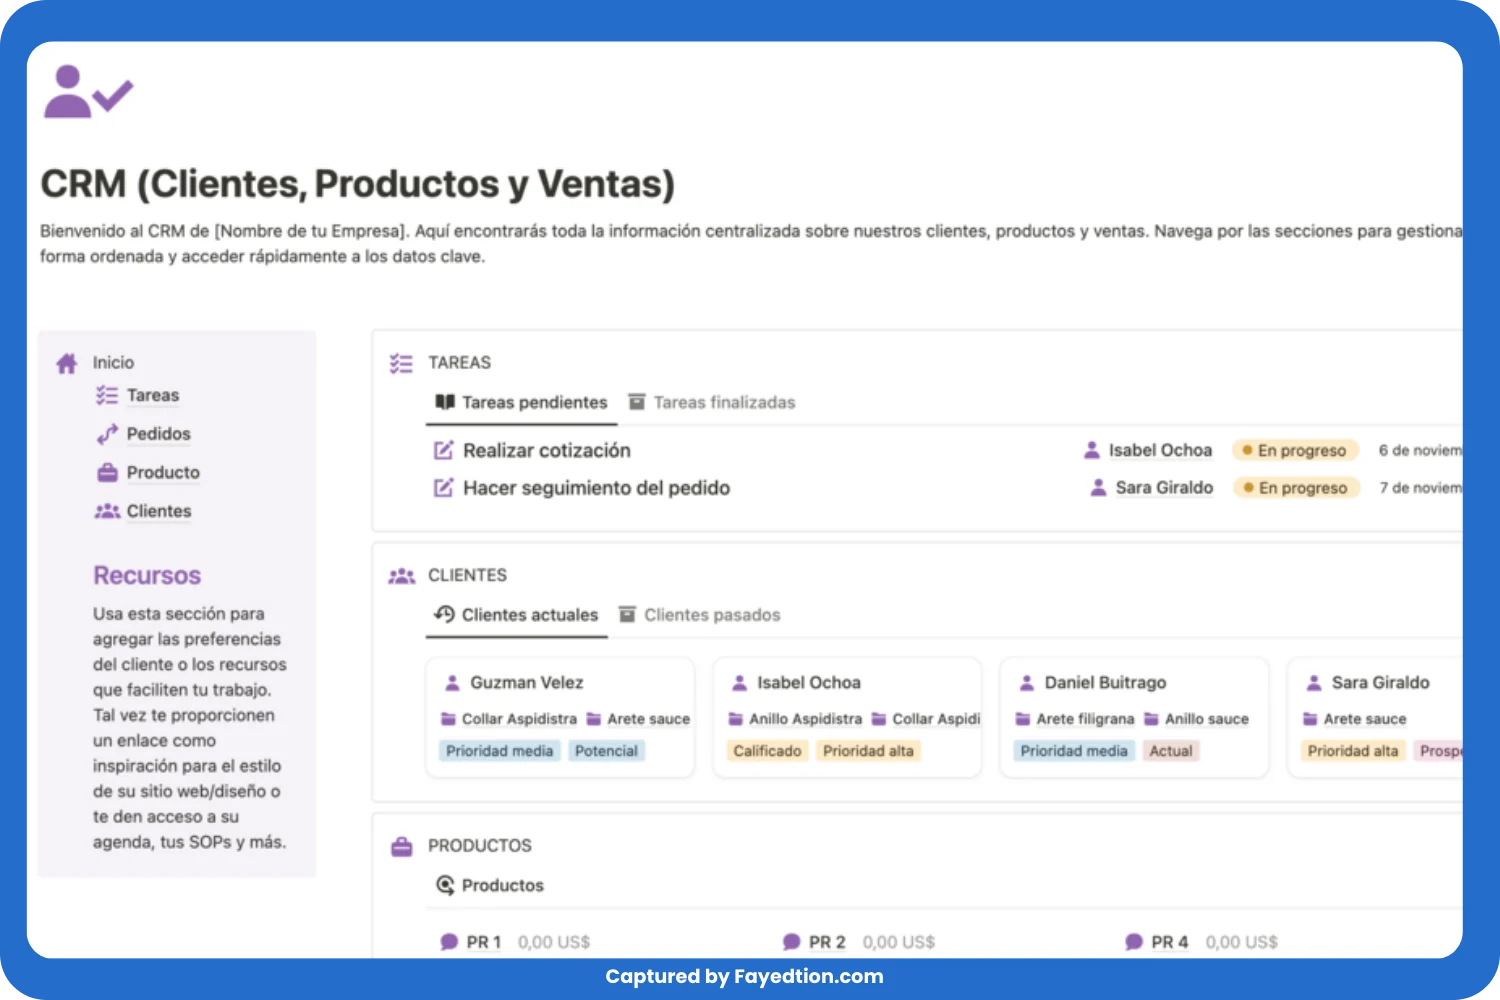This screenshot has width=1500, height=1000.
Task: Click the speech bubble icon beside PR 1
Action: tap(449, 942)
